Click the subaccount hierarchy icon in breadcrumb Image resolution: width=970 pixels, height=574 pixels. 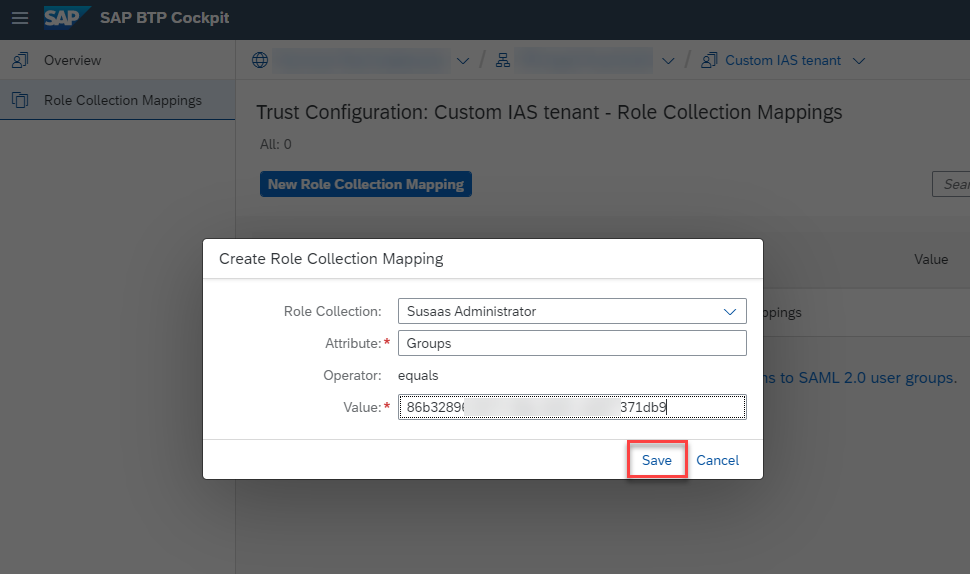[503, 60]
